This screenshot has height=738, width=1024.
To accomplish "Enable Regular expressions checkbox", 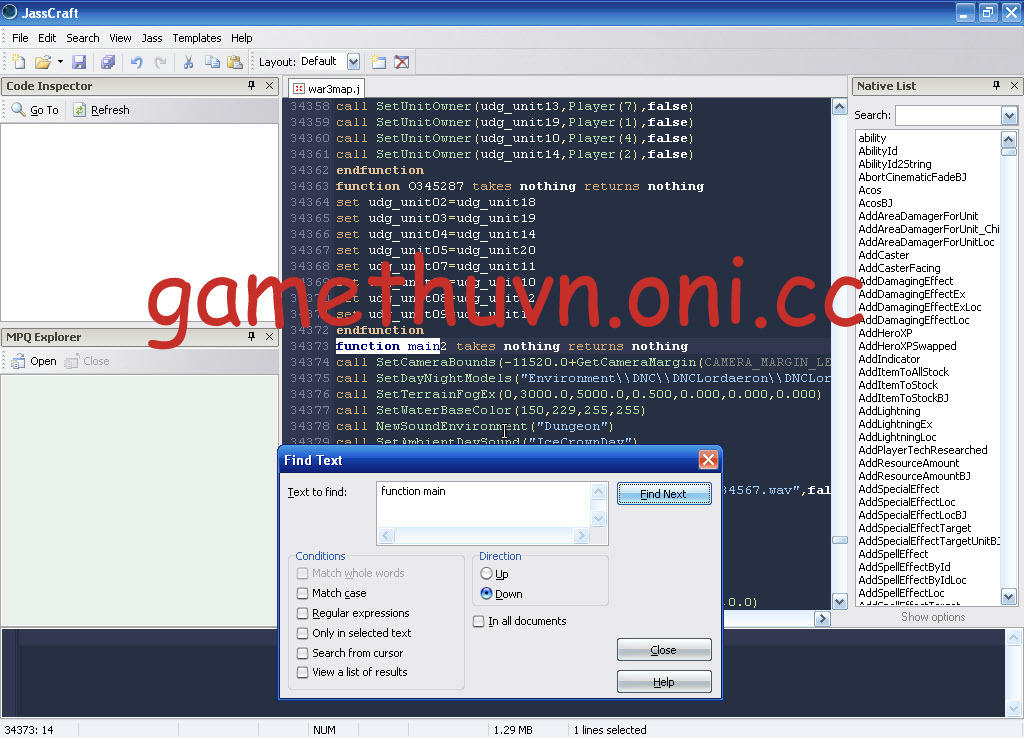I will (x=302, y=613).
